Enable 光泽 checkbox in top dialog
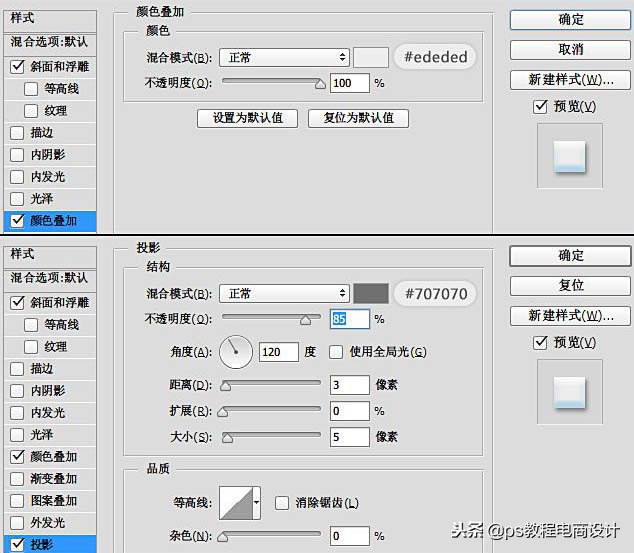Screen dimensions: 634x553 tap(17, 198)
